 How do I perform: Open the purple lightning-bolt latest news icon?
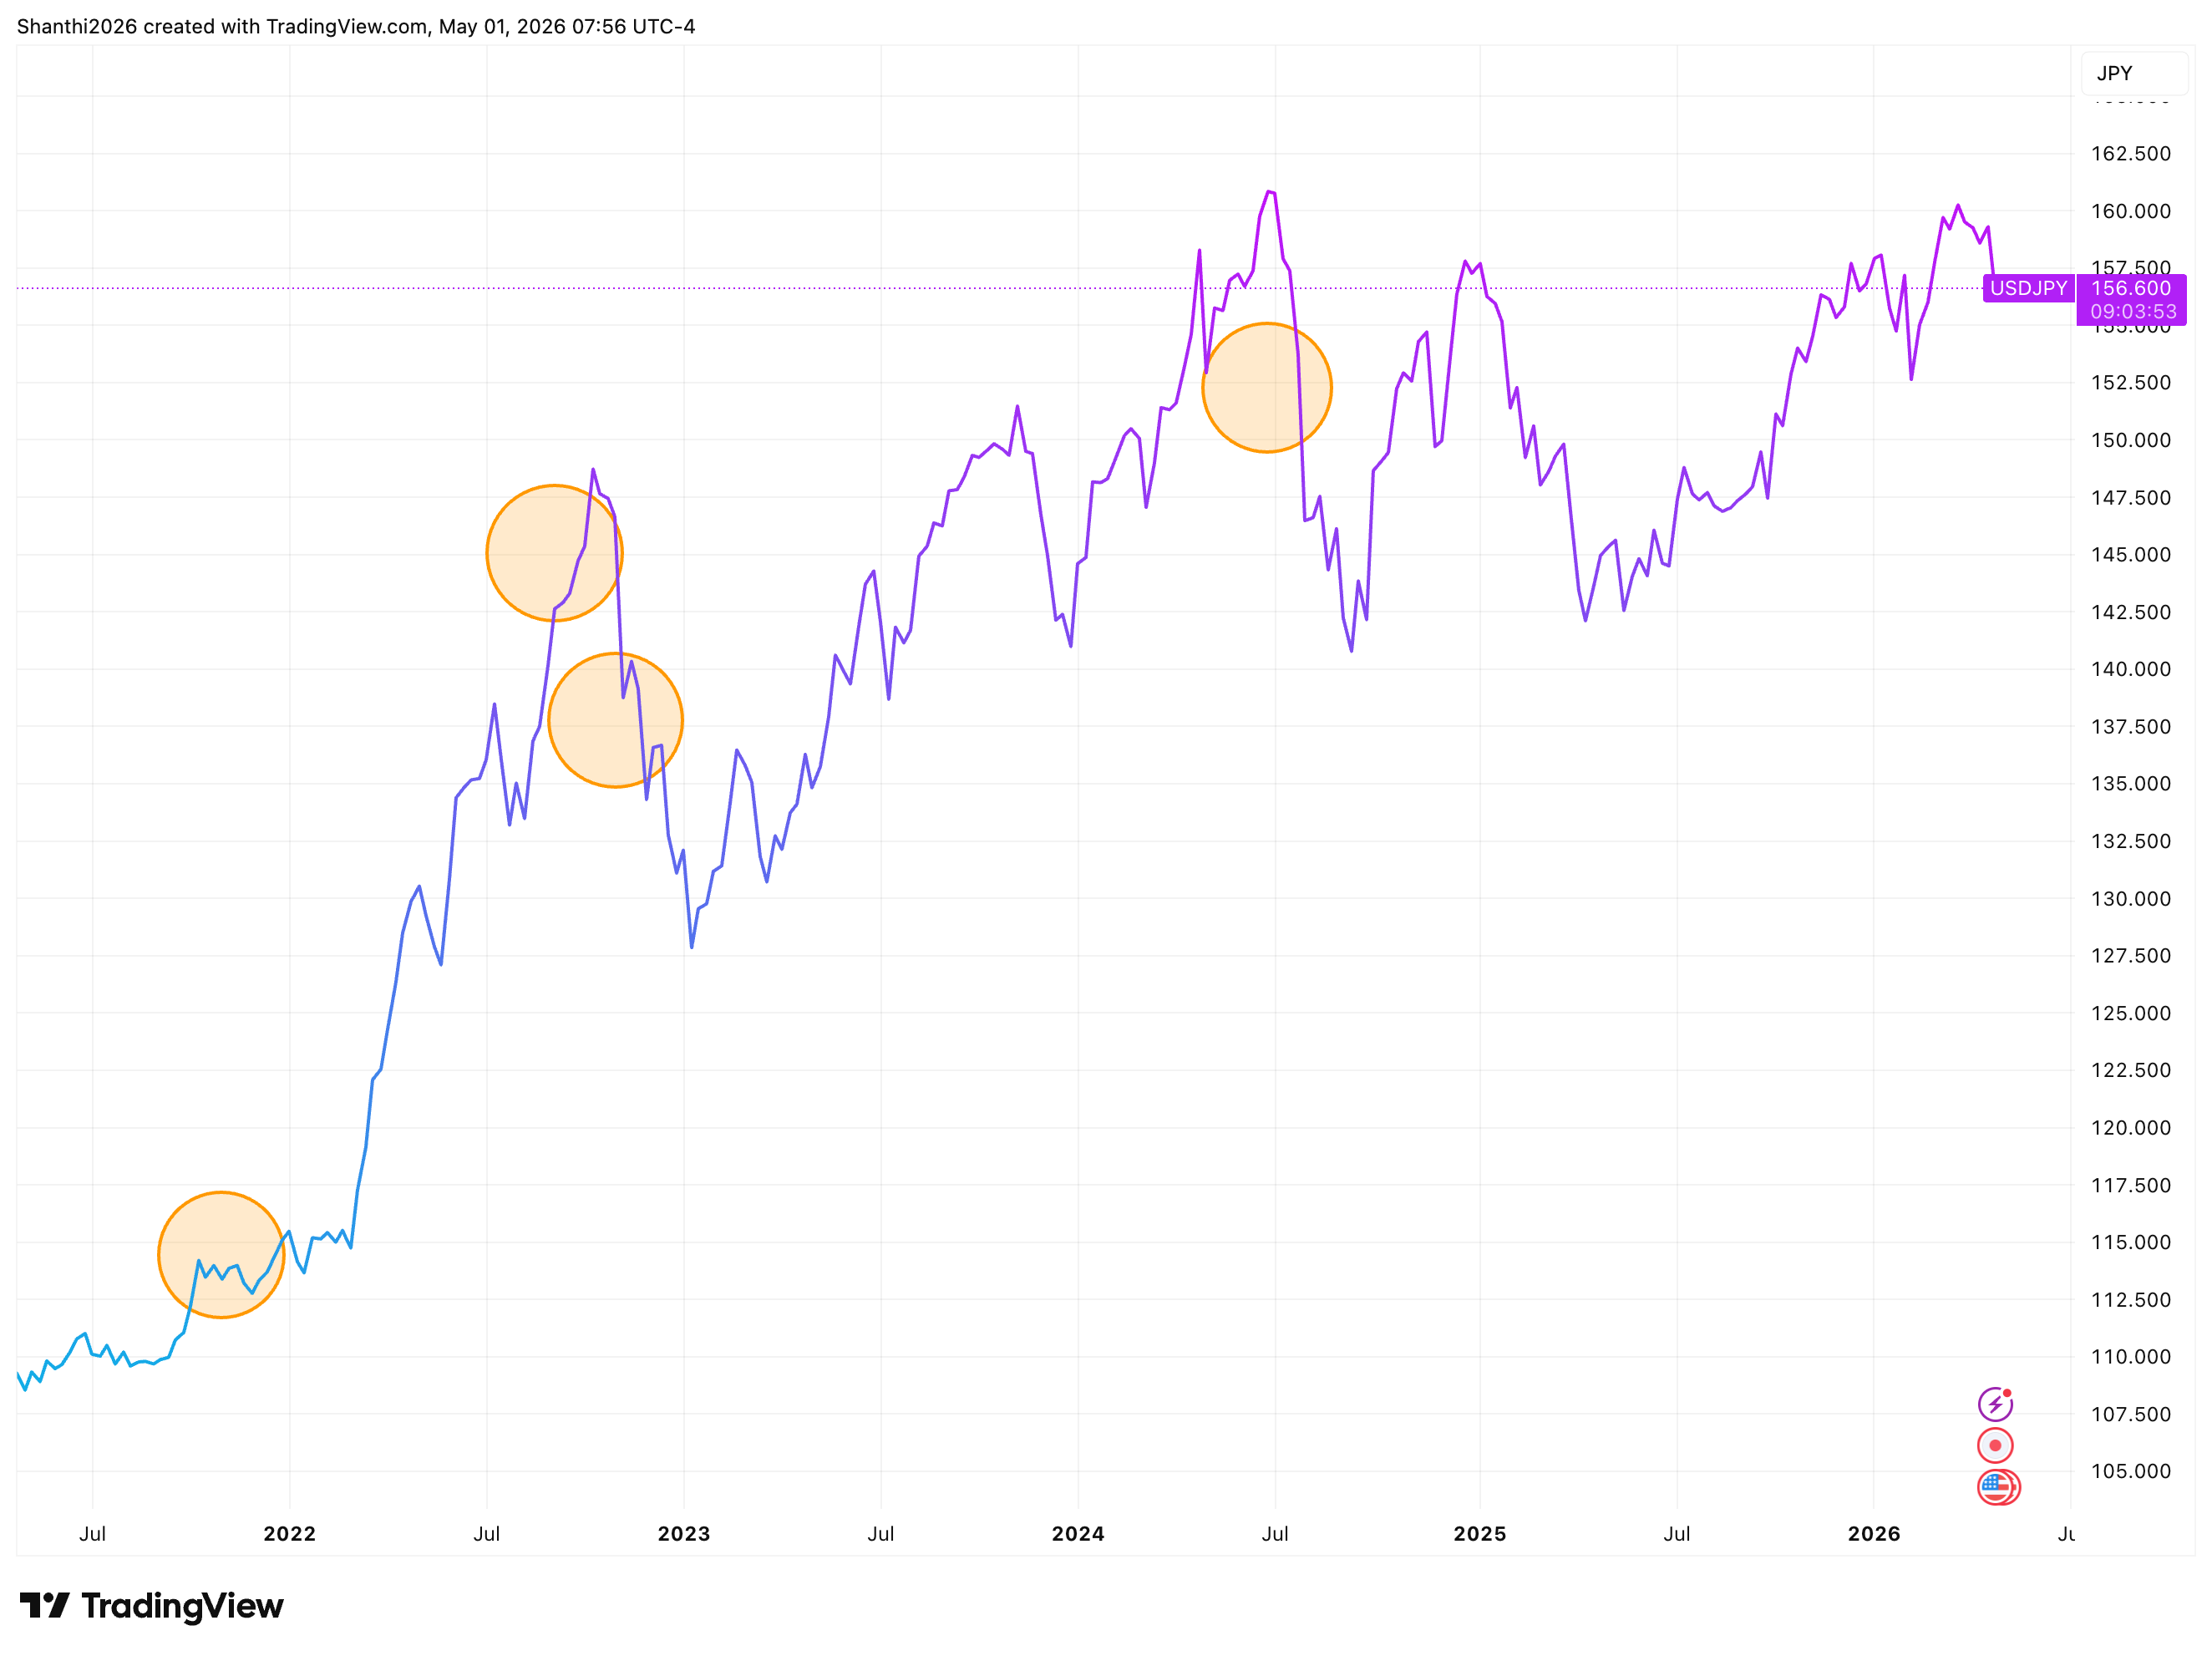pyautogui.click(x=1995, y=1404)
